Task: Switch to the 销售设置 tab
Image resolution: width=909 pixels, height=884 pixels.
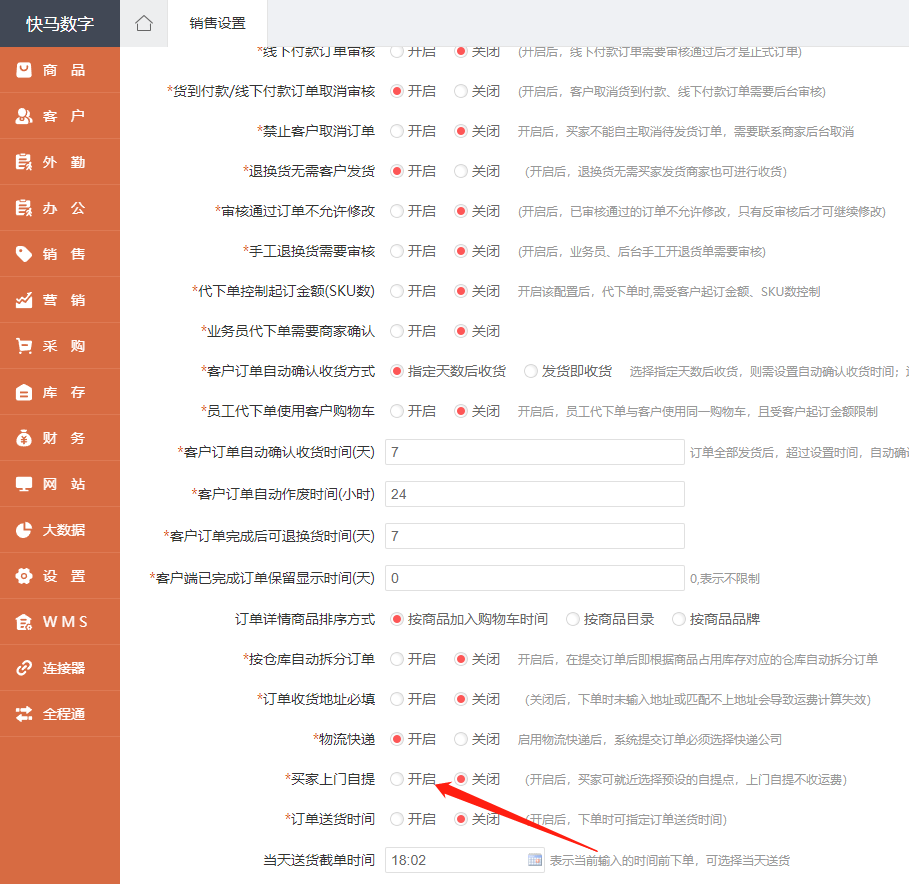Action: pyautogui.click(x=217, y=23)
